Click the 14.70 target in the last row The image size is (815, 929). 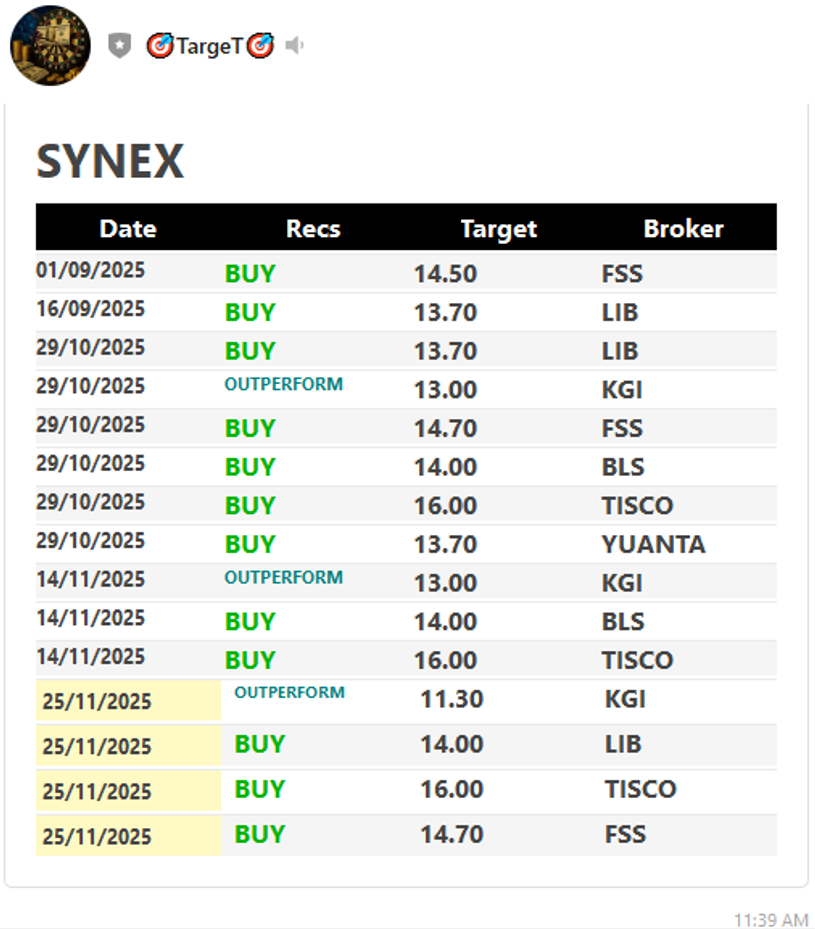pos(451,834)
